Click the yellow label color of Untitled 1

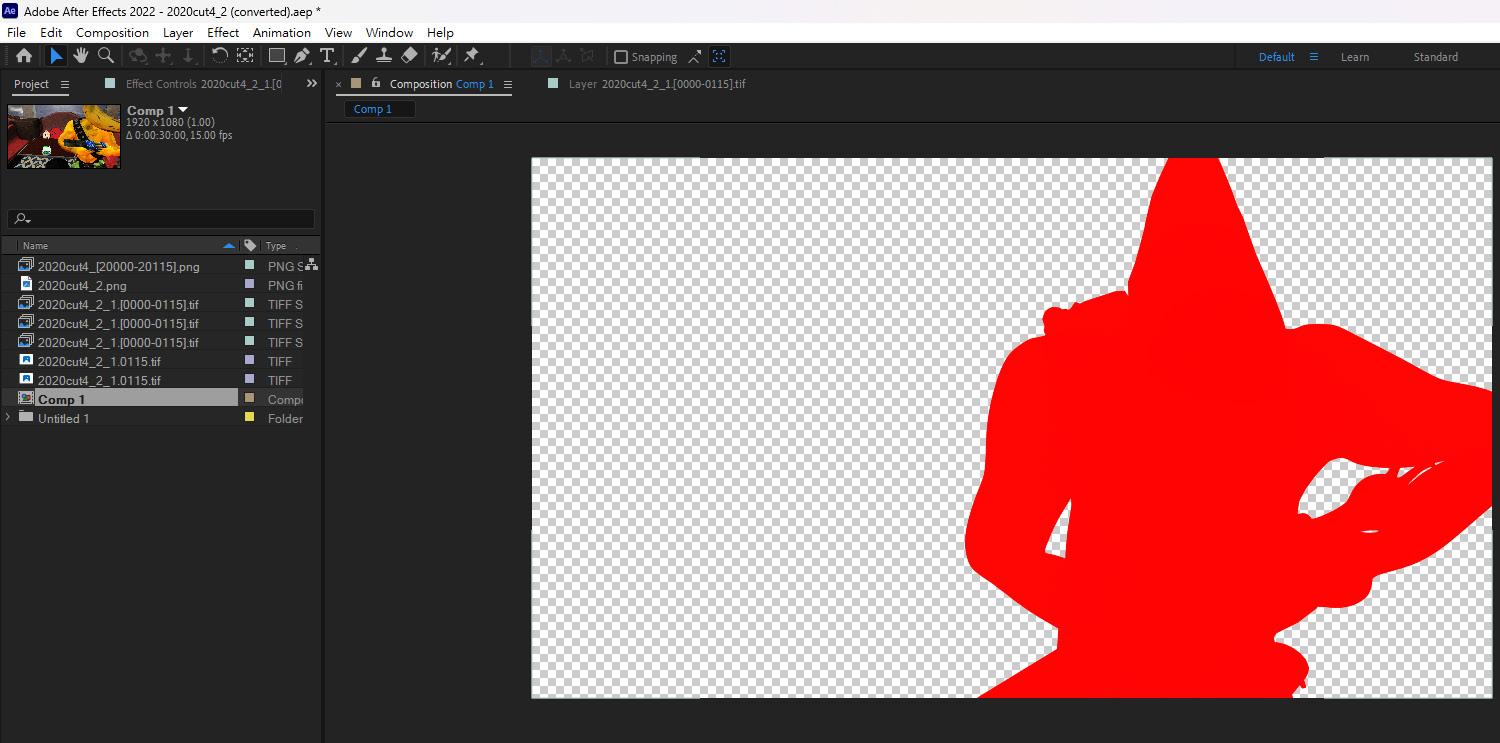[x=250, y=418]
